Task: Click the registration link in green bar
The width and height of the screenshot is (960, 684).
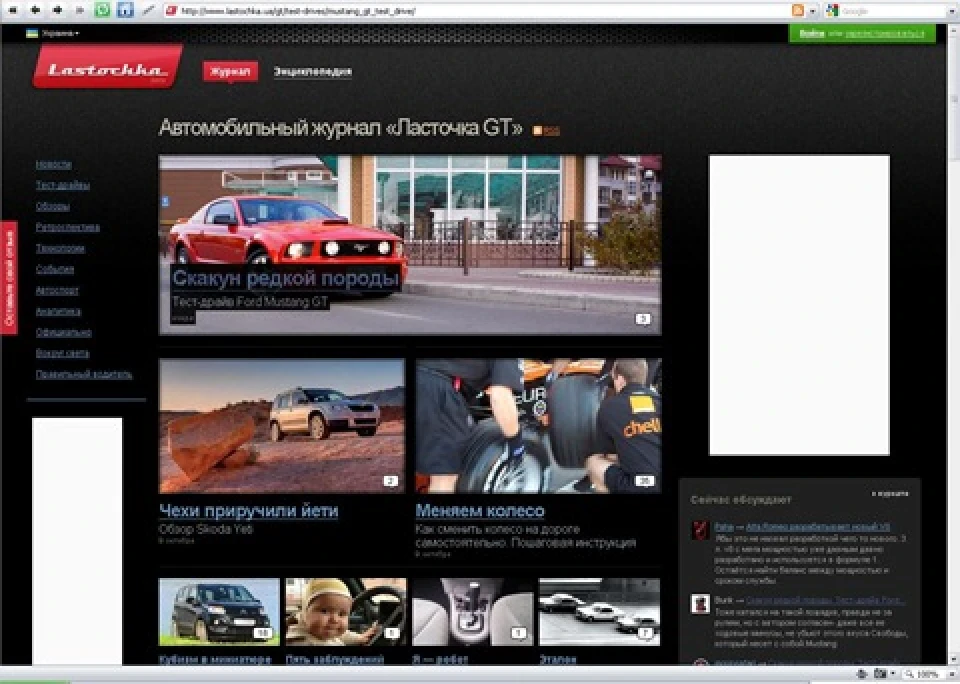Action: point(884,34)
